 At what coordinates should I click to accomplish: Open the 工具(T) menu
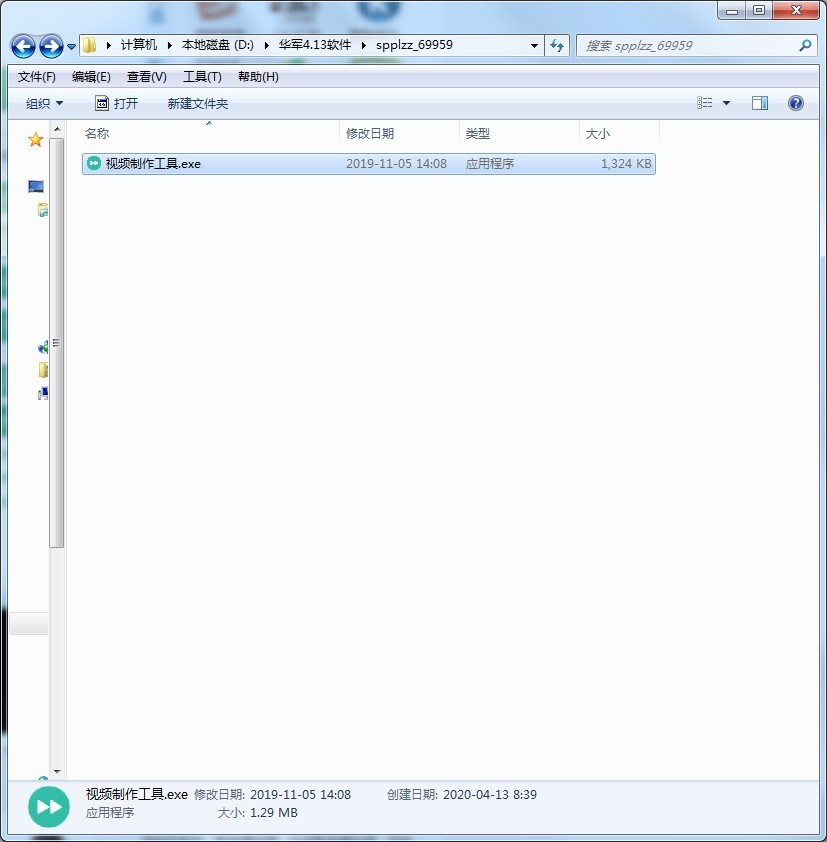click(202, 77)
